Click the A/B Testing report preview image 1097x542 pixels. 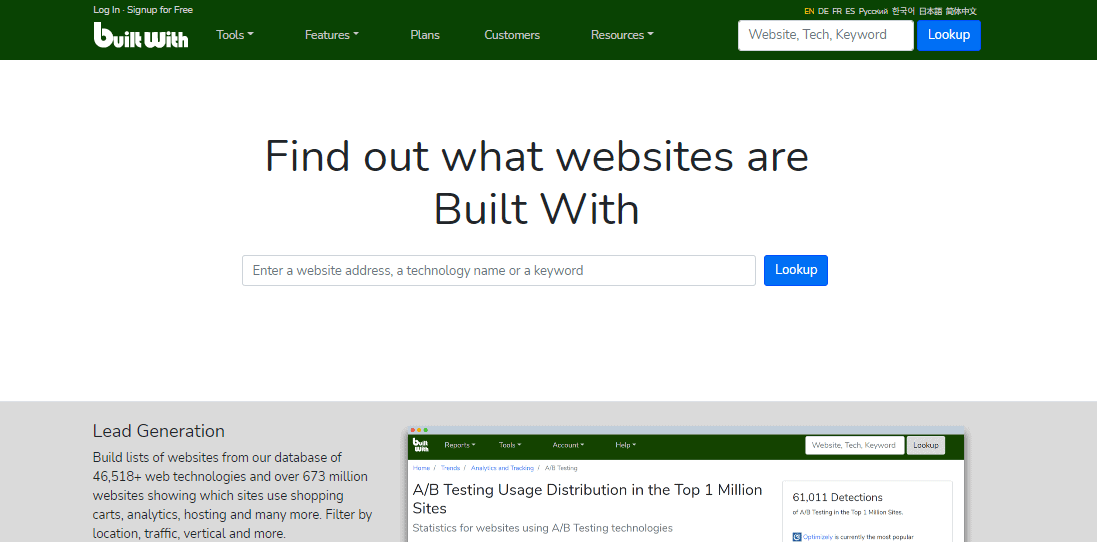[x=686, y=484]
